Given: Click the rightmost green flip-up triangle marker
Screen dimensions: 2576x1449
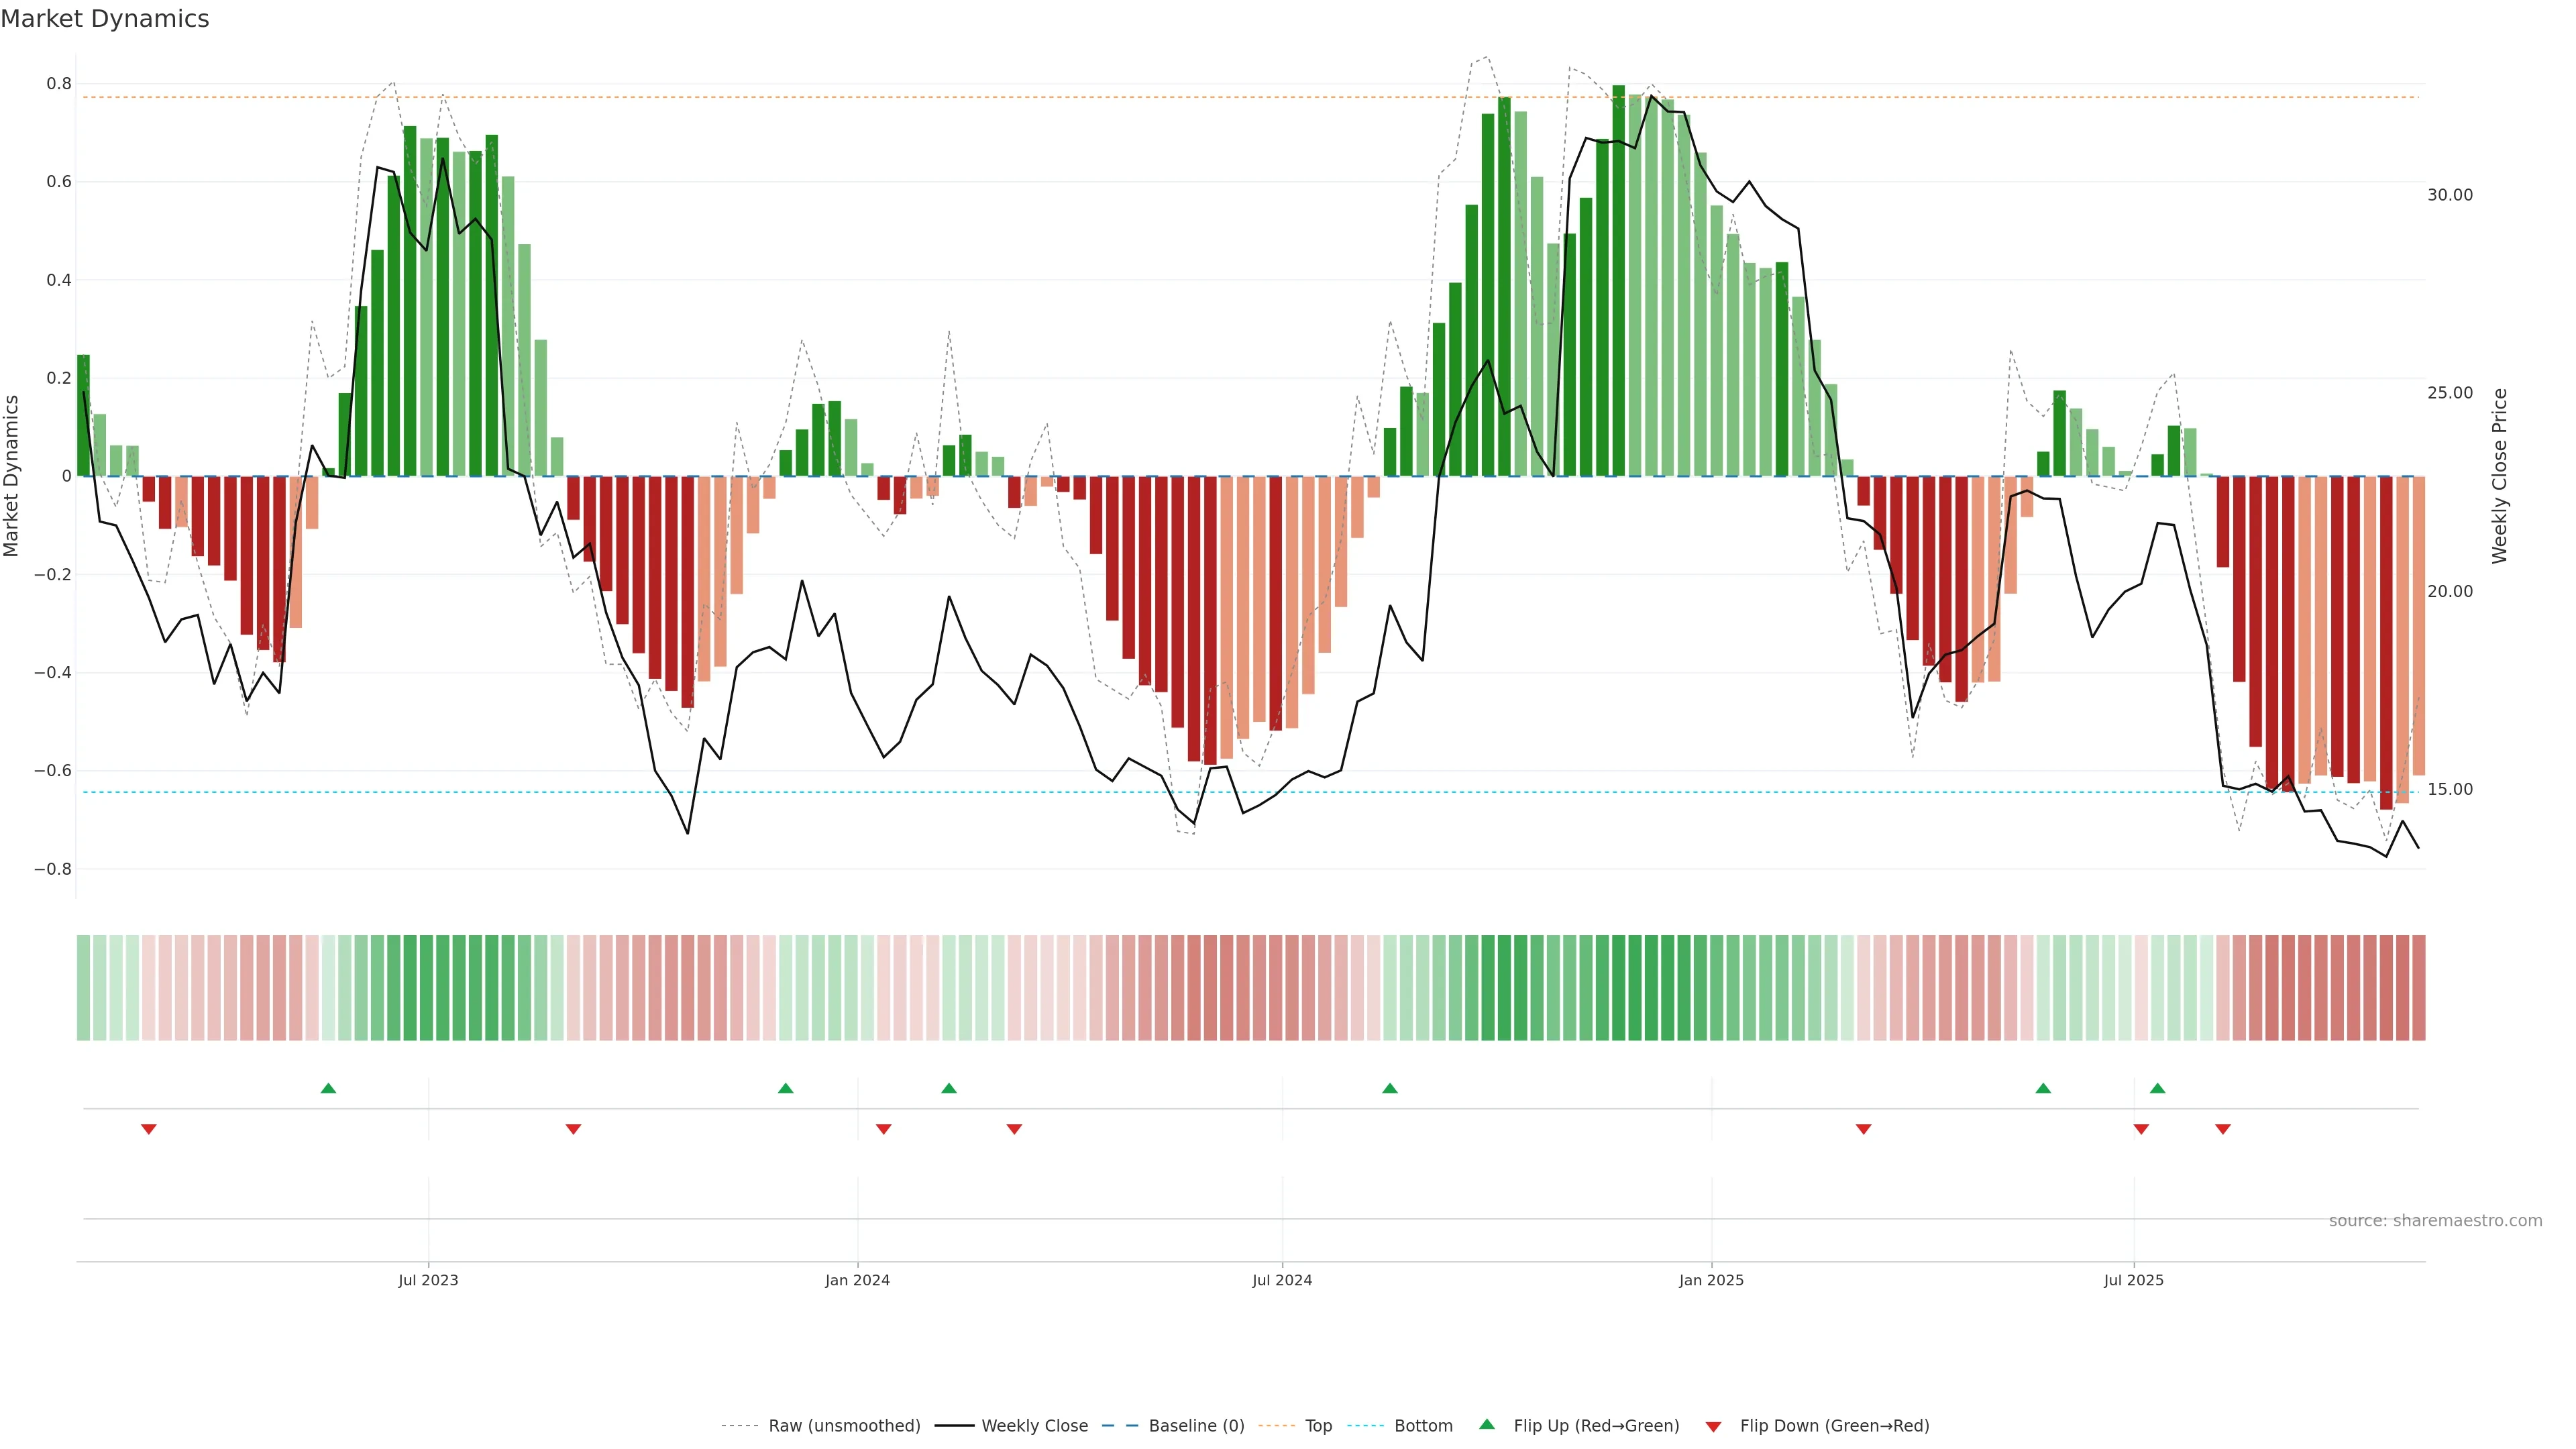Looking at the screenshot, I should coord(2158,1088).
